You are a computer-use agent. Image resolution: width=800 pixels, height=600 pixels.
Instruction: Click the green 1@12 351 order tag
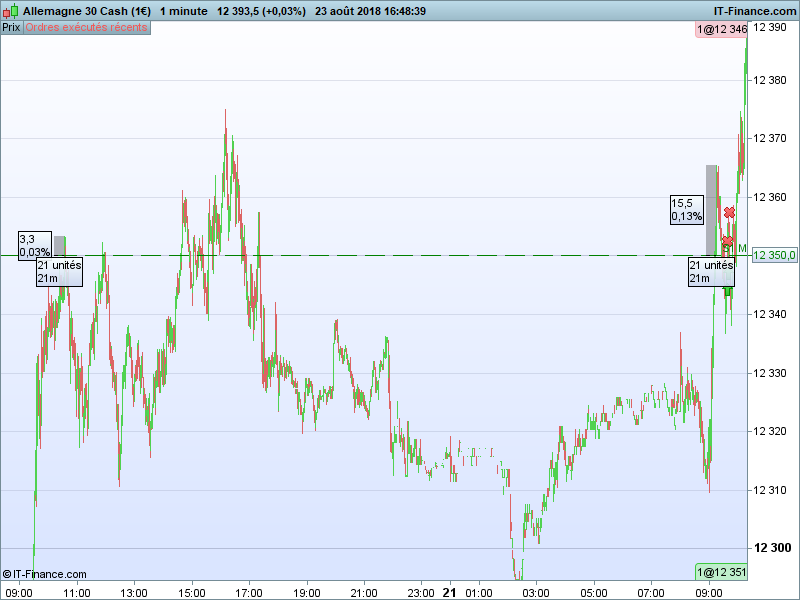click(721, 572)
